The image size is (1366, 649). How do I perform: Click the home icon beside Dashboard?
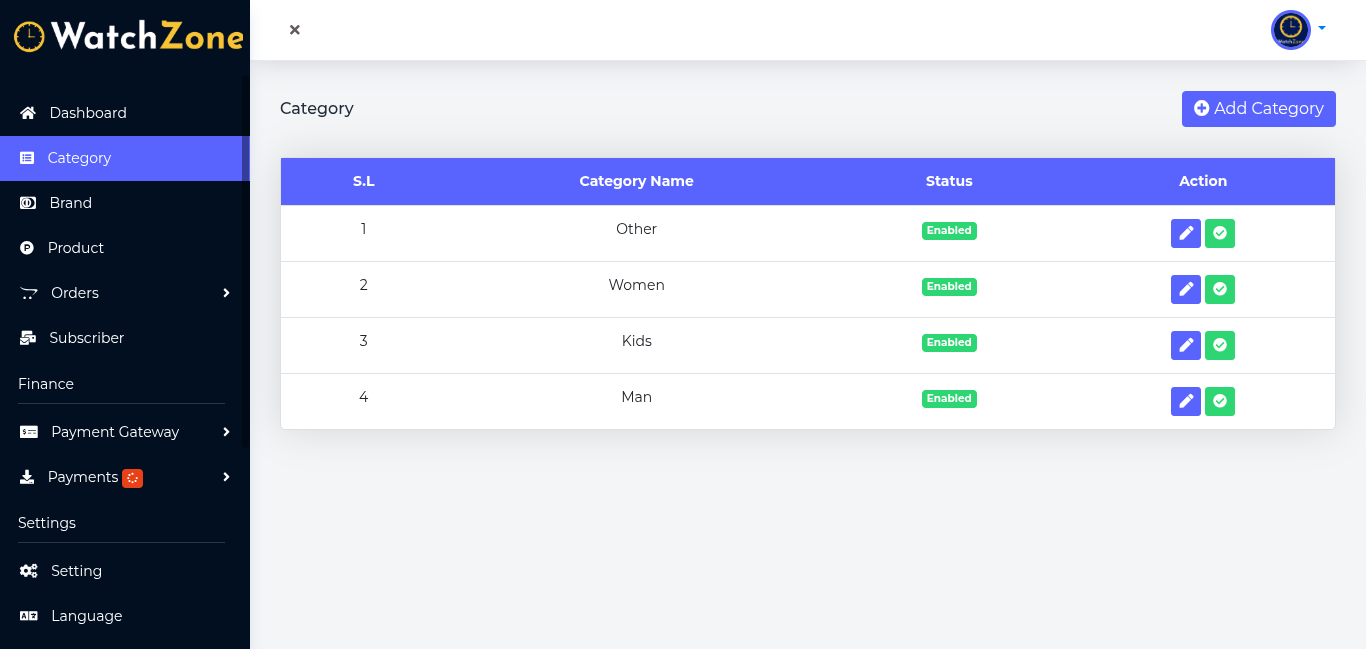pyautogui.click(x=28, y=113)
